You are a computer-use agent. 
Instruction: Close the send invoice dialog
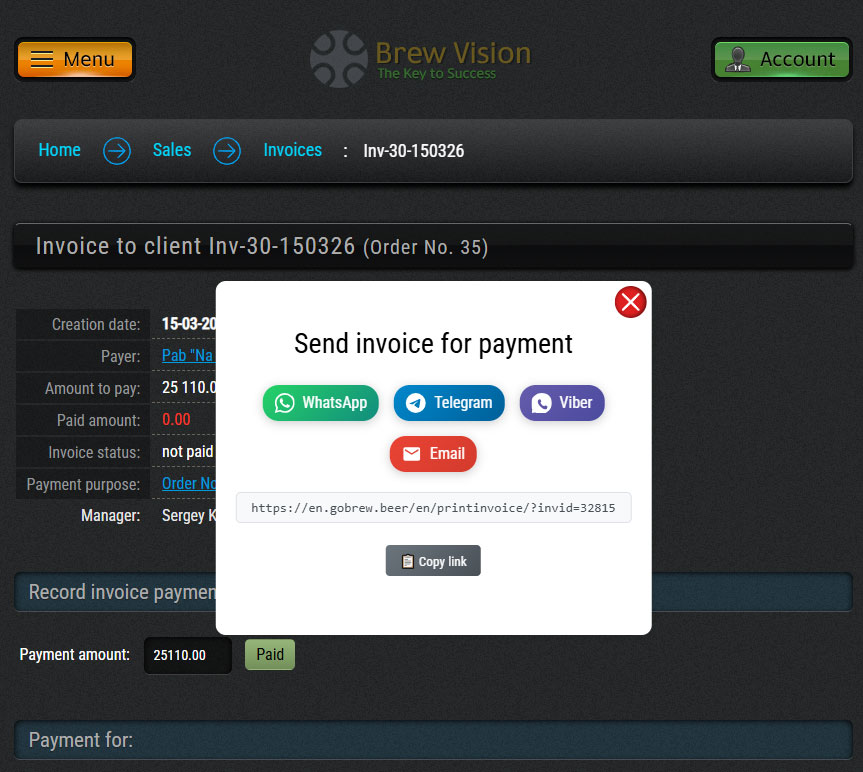[x=630, y=301]
